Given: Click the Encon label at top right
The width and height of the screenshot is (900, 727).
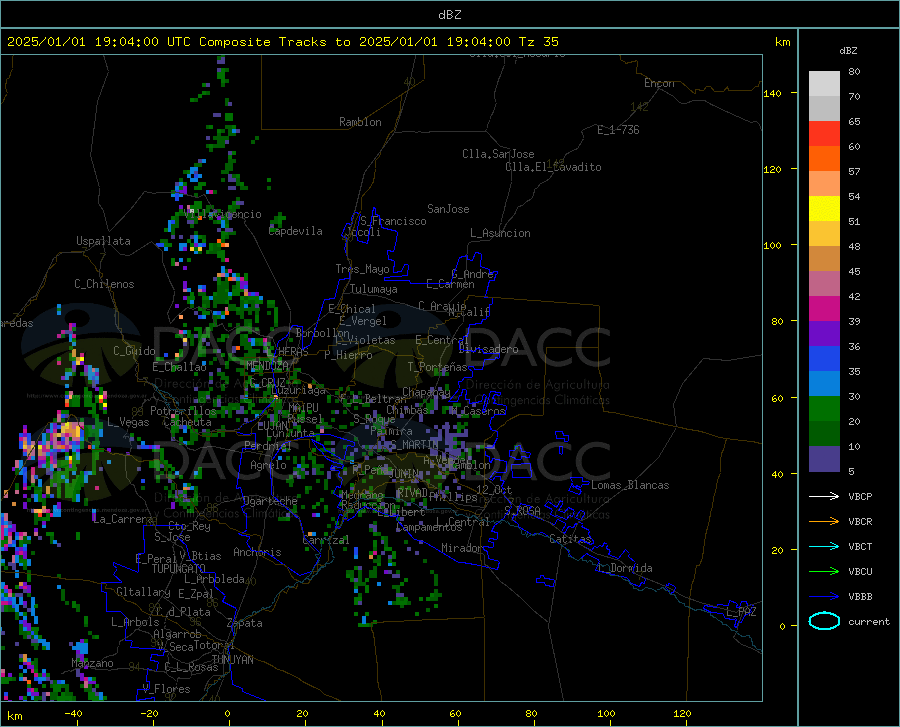Looking at the screenshot, I should click(659, 83).
